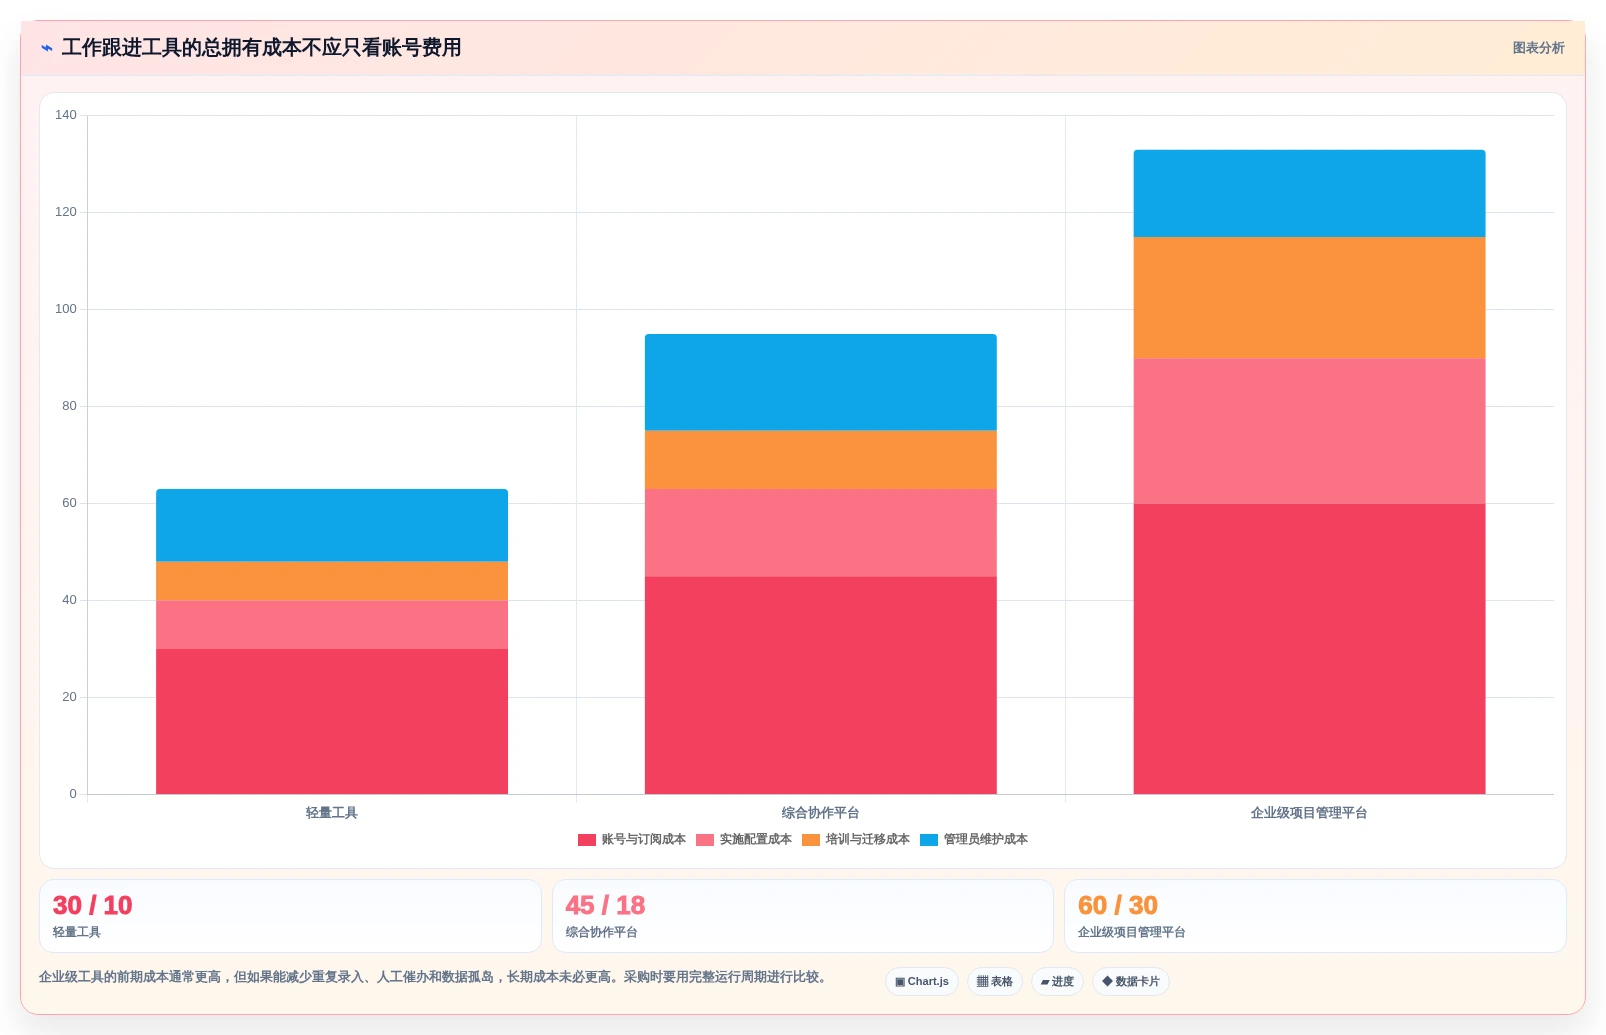The image size is (1606, 1035).
Task: Click the 工作跟进工具的总拥有成本 title text
Action: pos(261,48)
